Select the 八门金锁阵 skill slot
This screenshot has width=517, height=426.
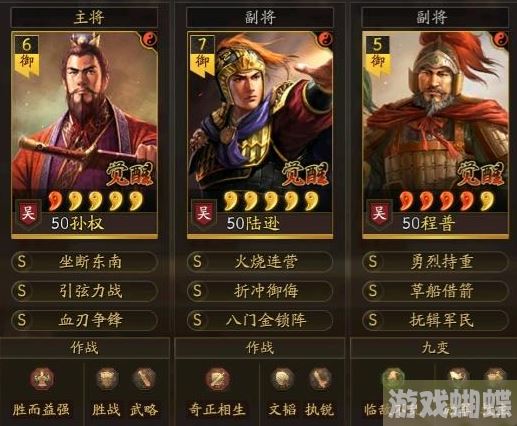click(260, 320)
